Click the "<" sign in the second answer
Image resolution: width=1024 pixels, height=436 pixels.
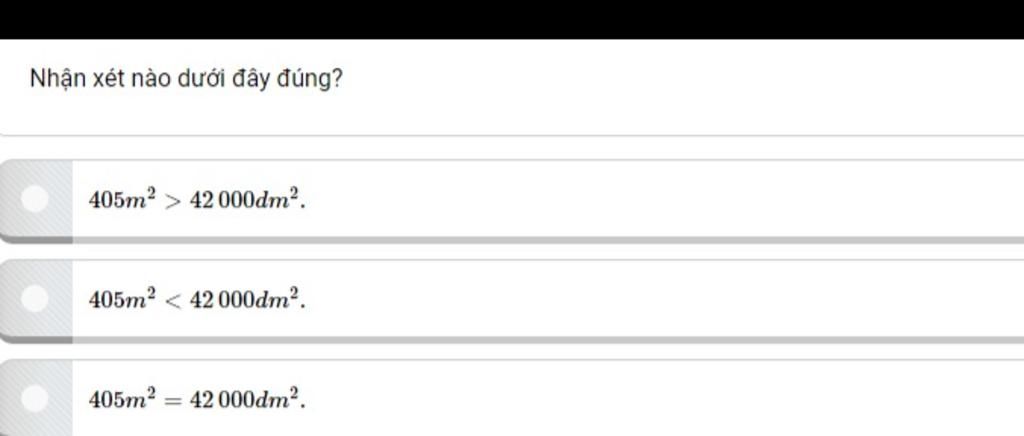(x=172, y=299)
